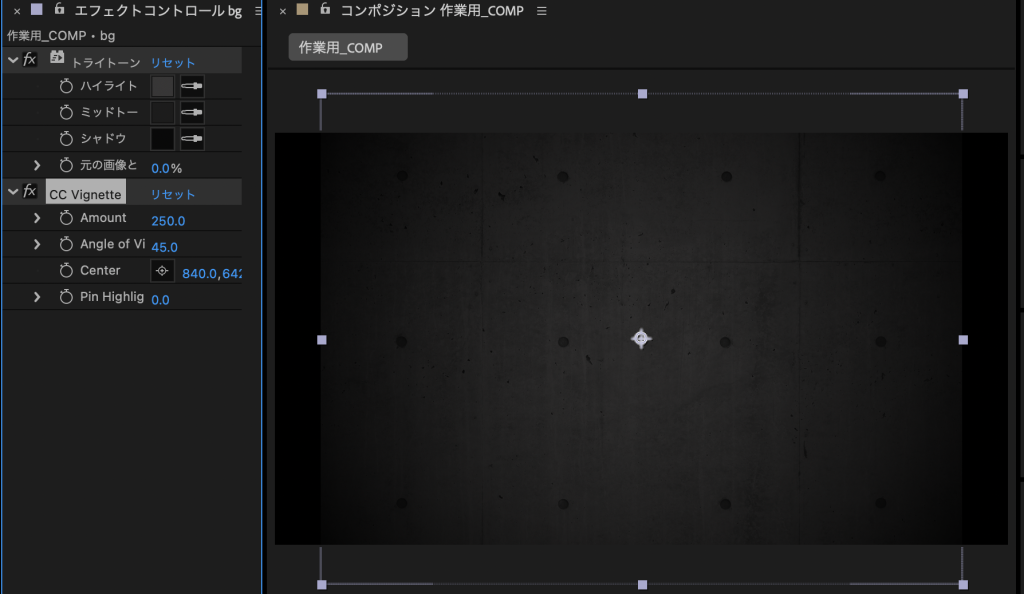Toggle stopwatch for Amount property
The width and height of the screenshot is (1024, 594).
tap(66, 218)
